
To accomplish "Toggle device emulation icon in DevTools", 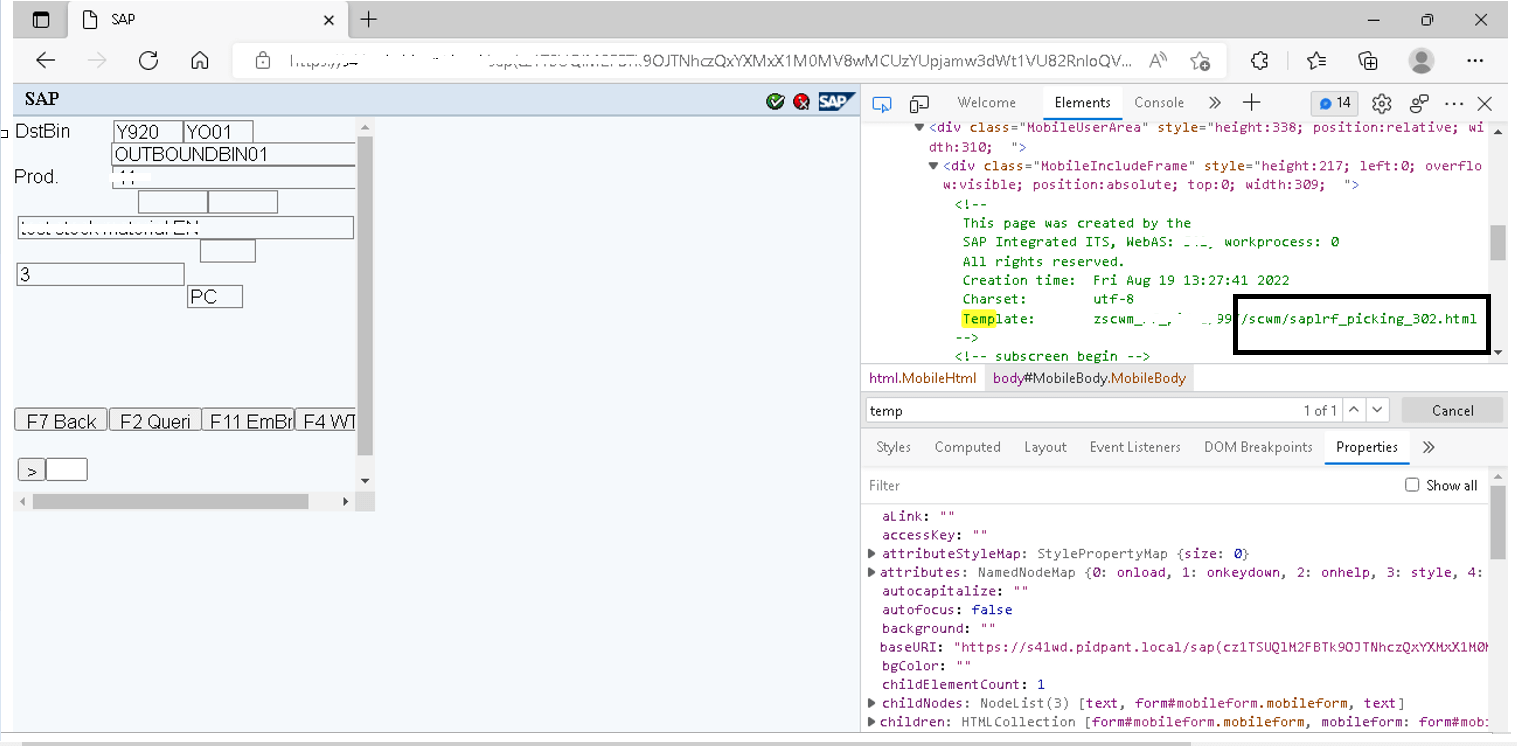I will coord(919,104).
